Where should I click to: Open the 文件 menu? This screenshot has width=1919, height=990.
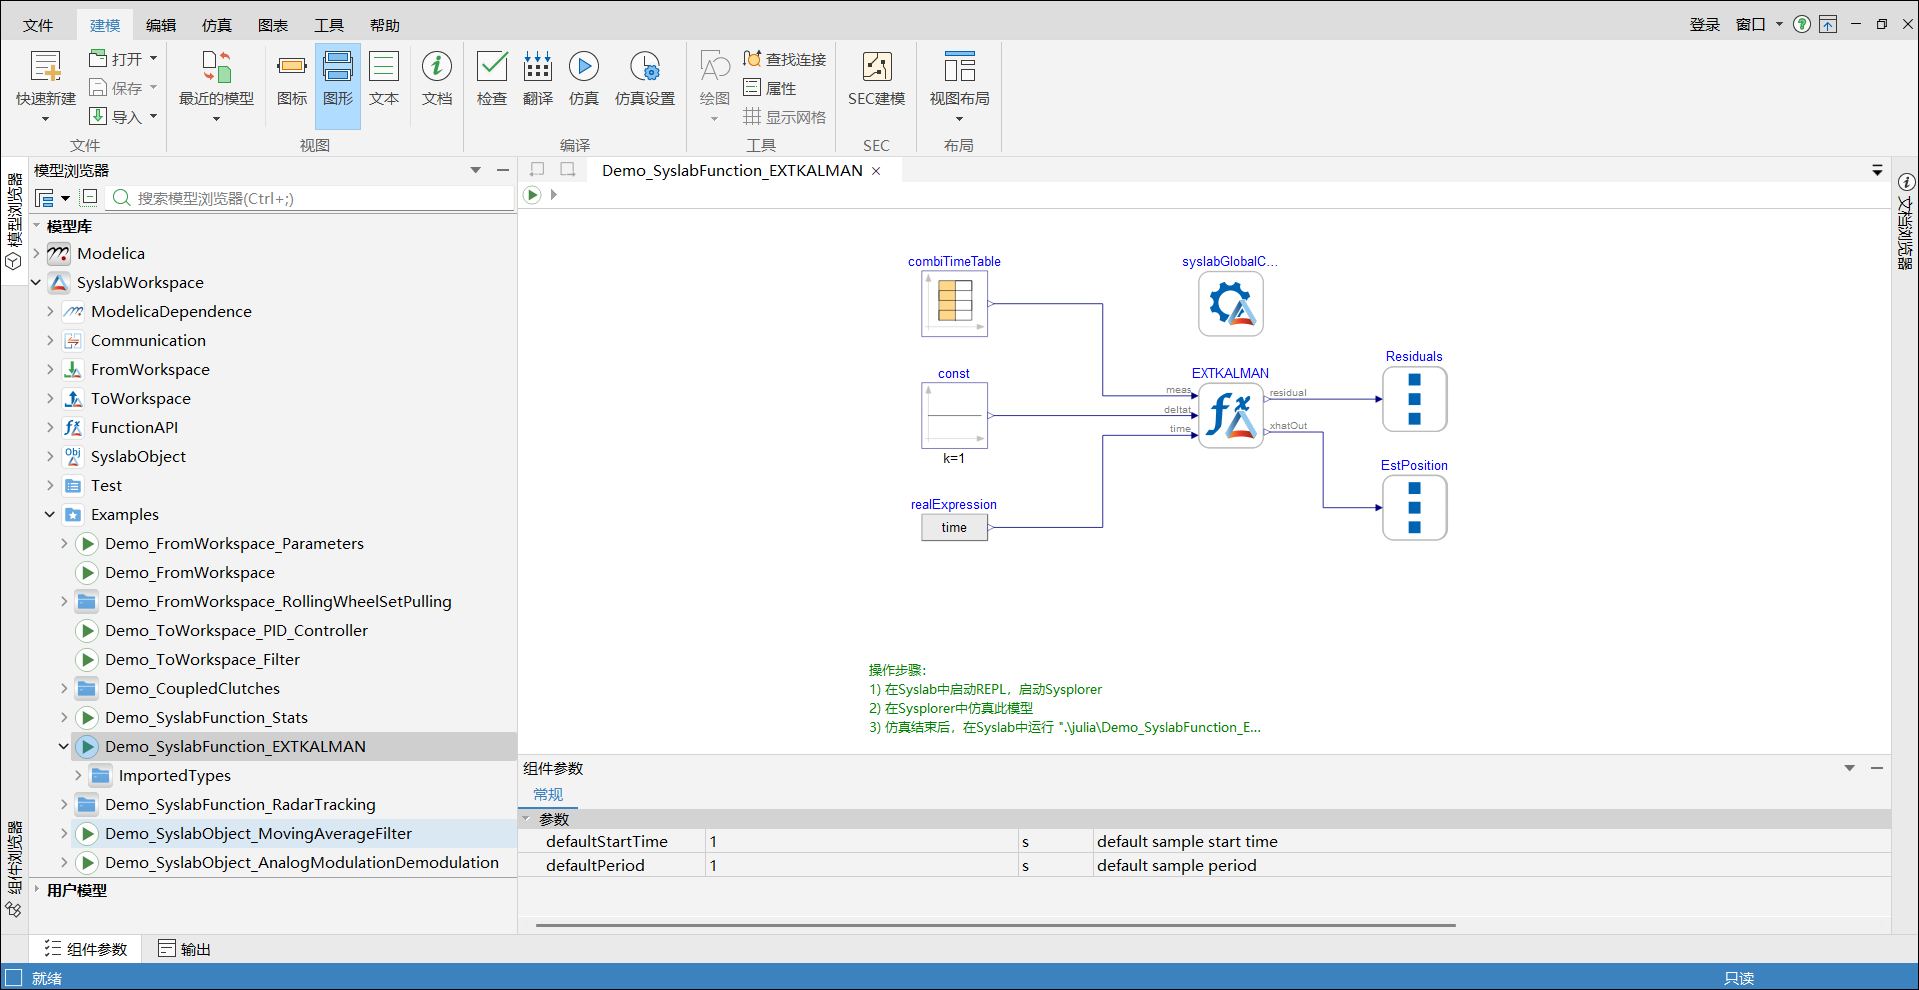pos(38,25)
